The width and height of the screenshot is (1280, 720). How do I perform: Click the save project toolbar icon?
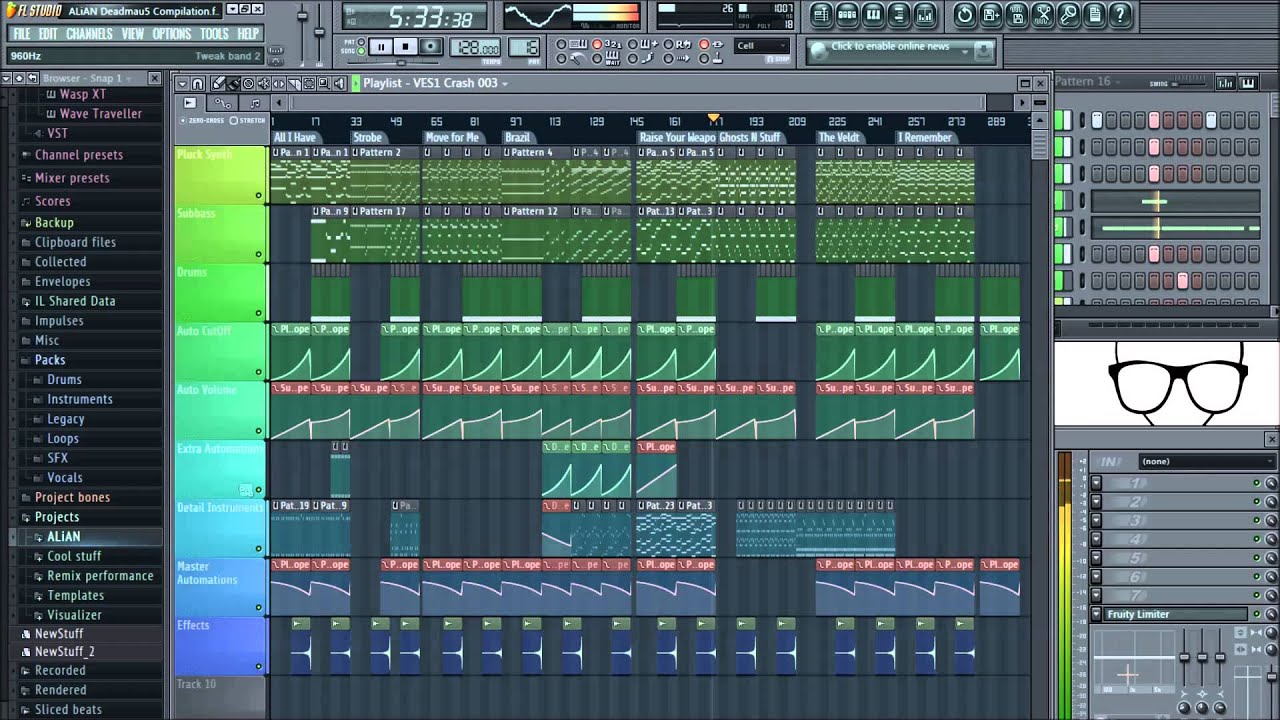click(x=990, y=14)
